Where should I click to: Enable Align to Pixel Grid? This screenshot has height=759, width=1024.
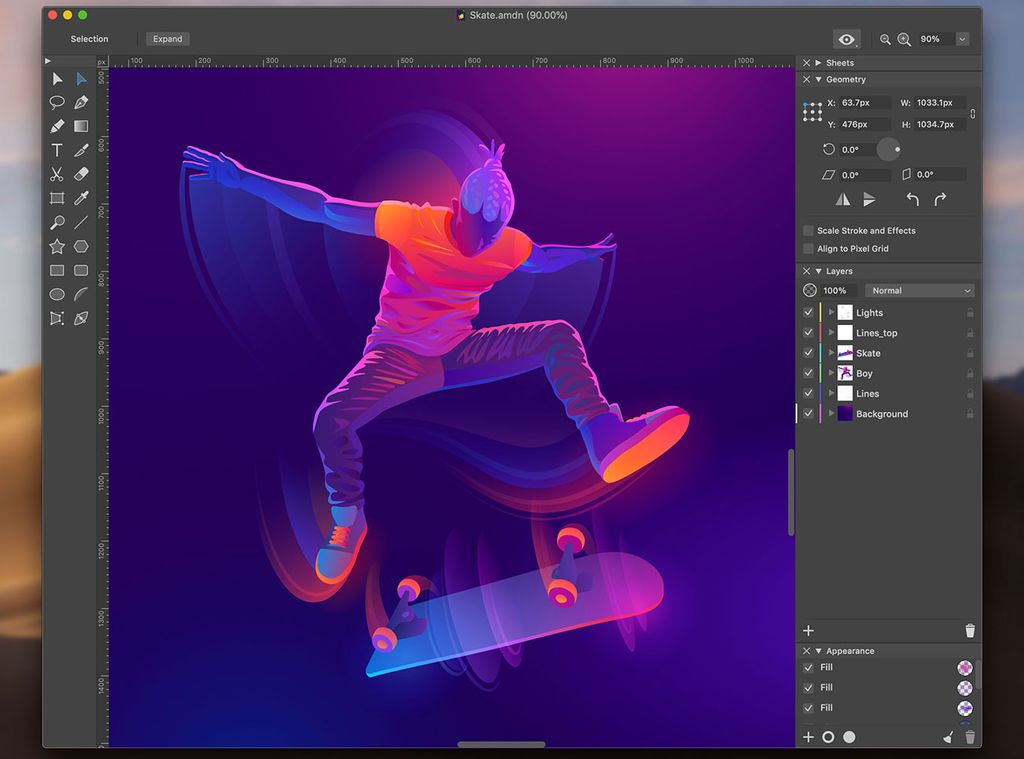(x=807, y=248)
